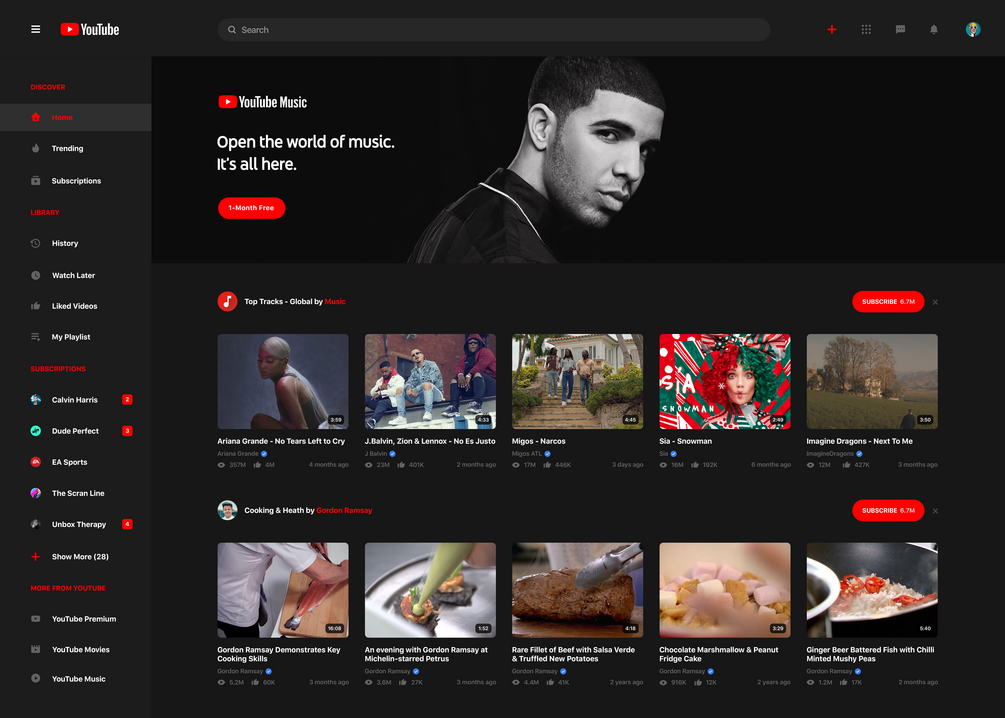The width and height of the screenshot is (1005, 718).
Task: Play Ginger Beer Battered Fish thumbnail
Action: click(872, 590)
